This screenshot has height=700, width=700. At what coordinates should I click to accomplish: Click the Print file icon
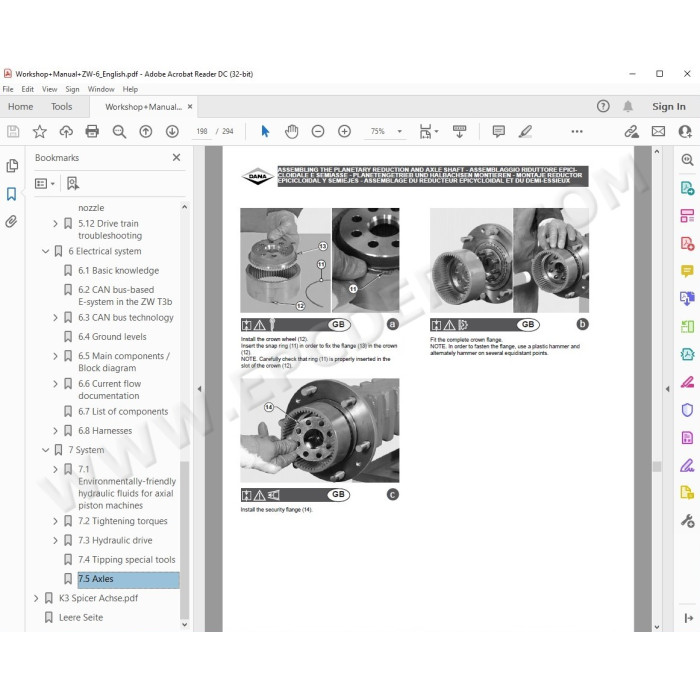pyautogui.click(x=92, y=131)
